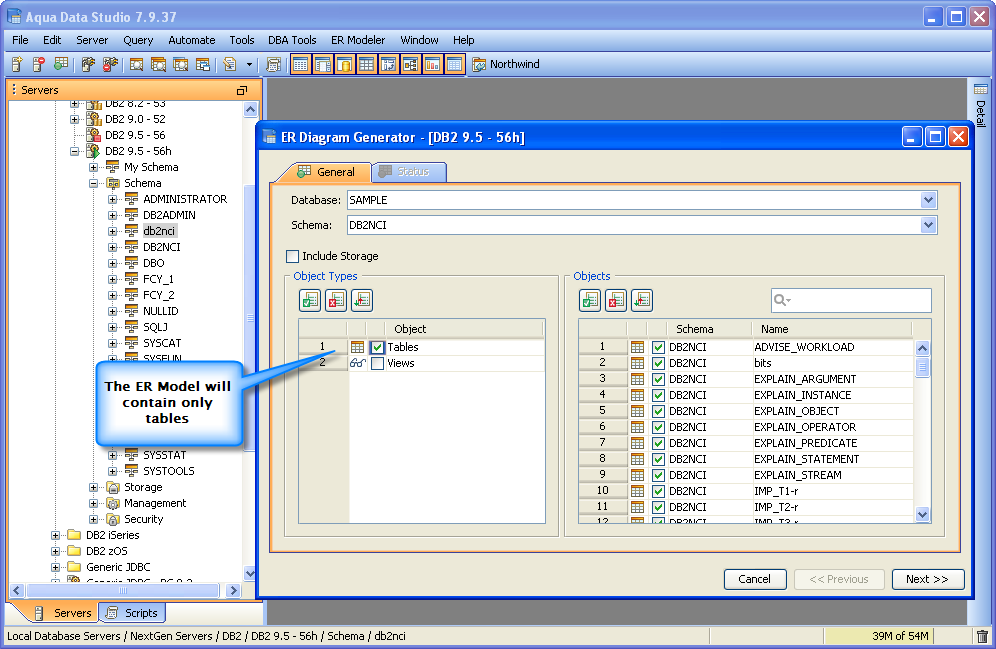Click the Next >> button
996x649 pixels.
(927, 579)
